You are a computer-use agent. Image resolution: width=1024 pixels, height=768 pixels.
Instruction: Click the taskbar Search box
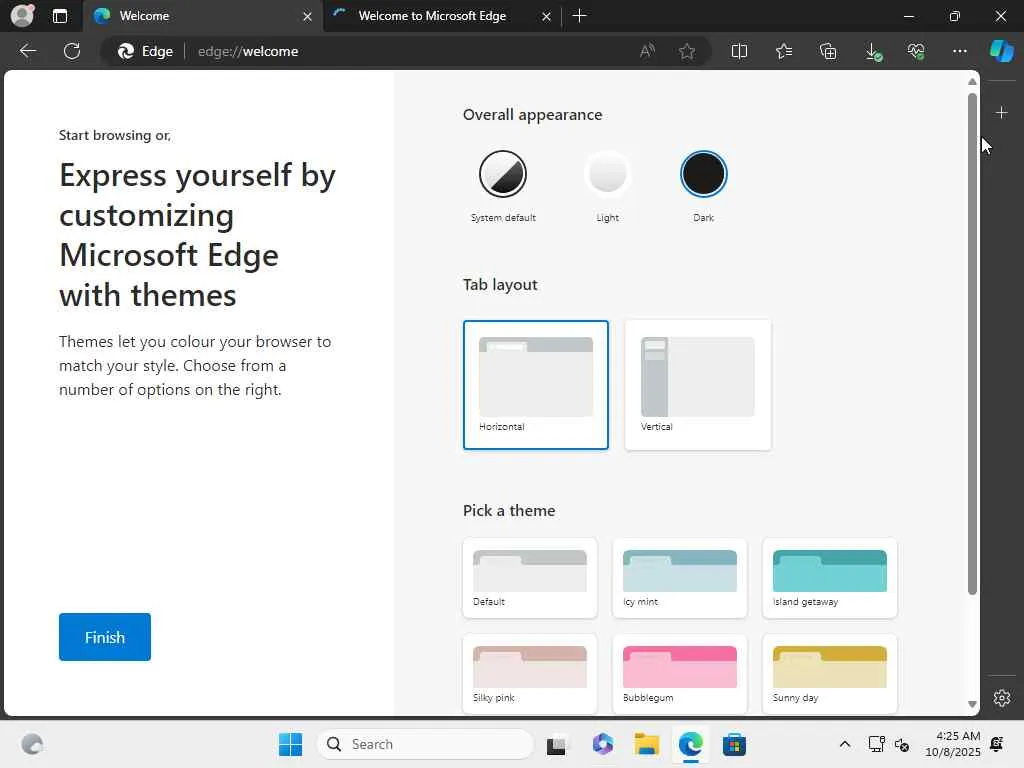[x=425, y=744]
